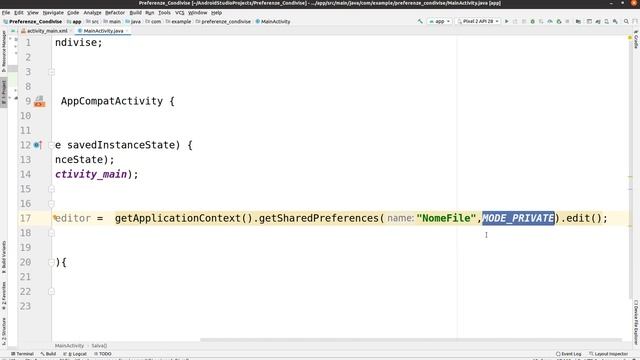640x360 pixels.
Task: Open the Build tool window at bottom
Action: click(48, 354)
